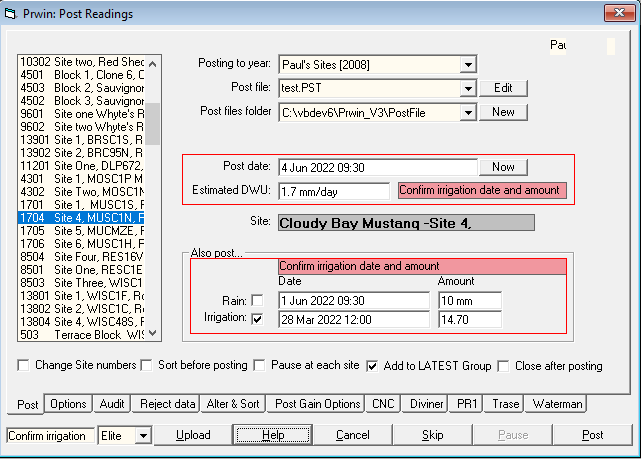Expand the Posting to year dropdown
Viewport: 641px width, 459px height.
pos(467,65)
